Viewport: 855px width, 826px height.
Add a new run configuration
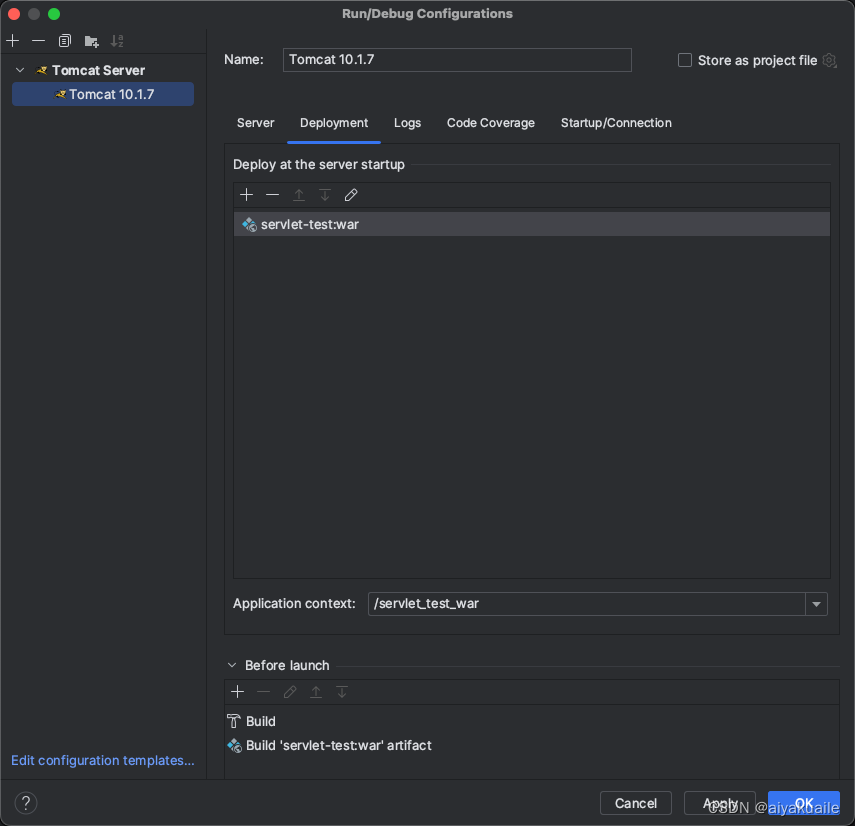tap(13, 41)
